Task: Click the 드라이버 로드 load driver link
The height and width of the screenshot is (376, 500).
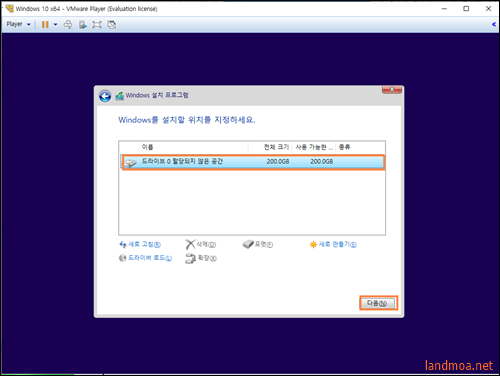Action: (145, 258)
